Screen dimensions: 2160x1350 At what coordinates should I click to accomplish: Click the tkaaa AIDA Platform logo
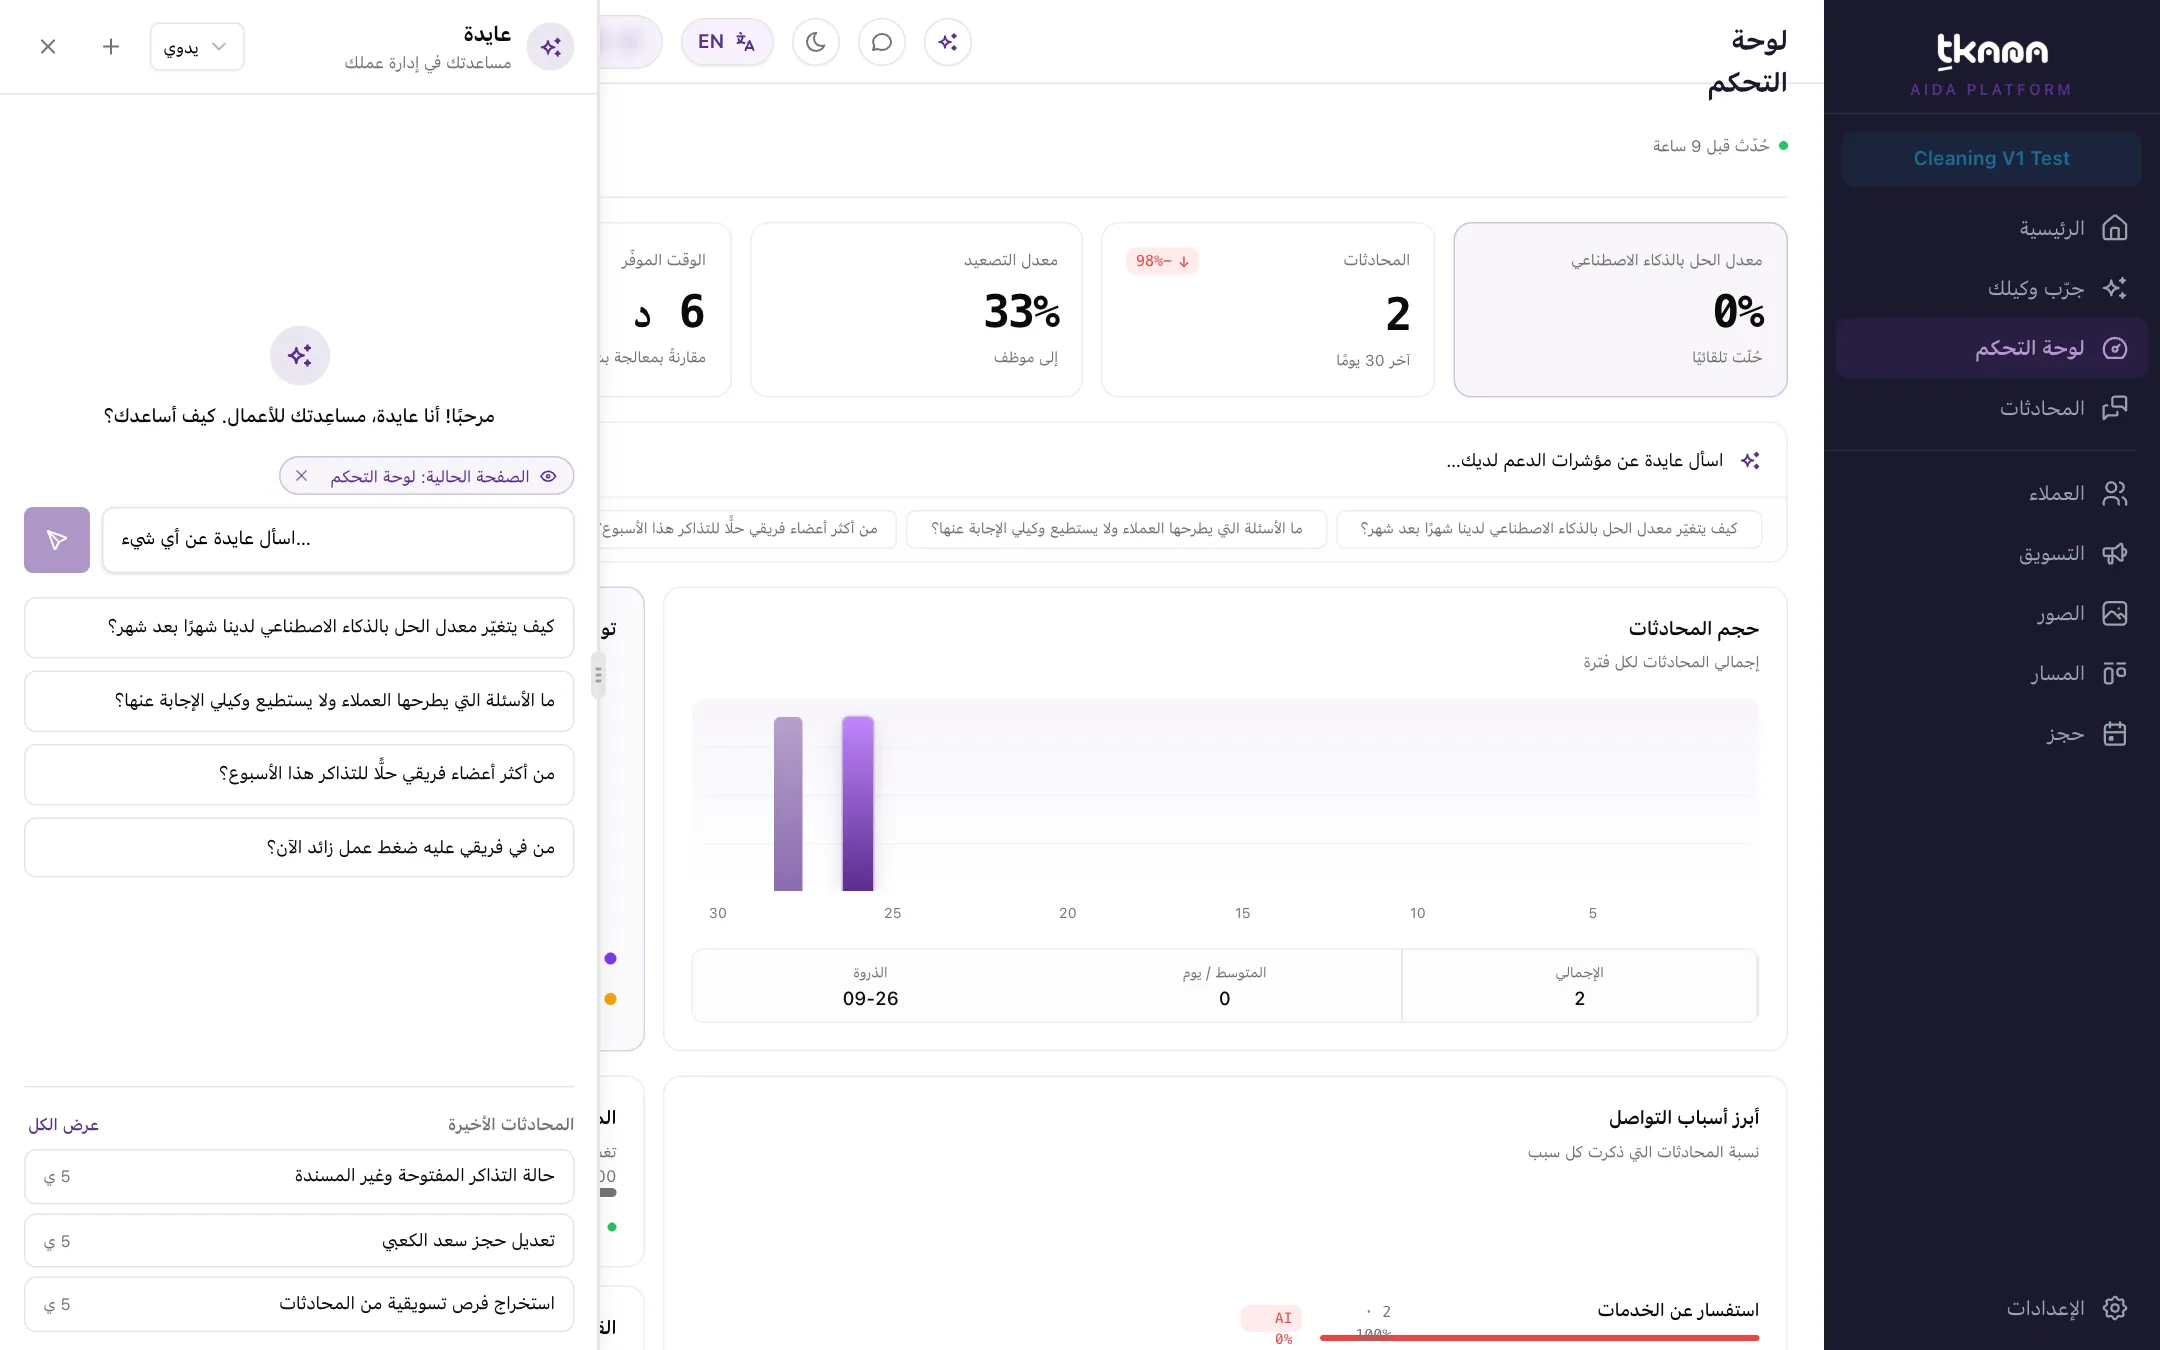pyautogui.click(x=1991, y=65)
